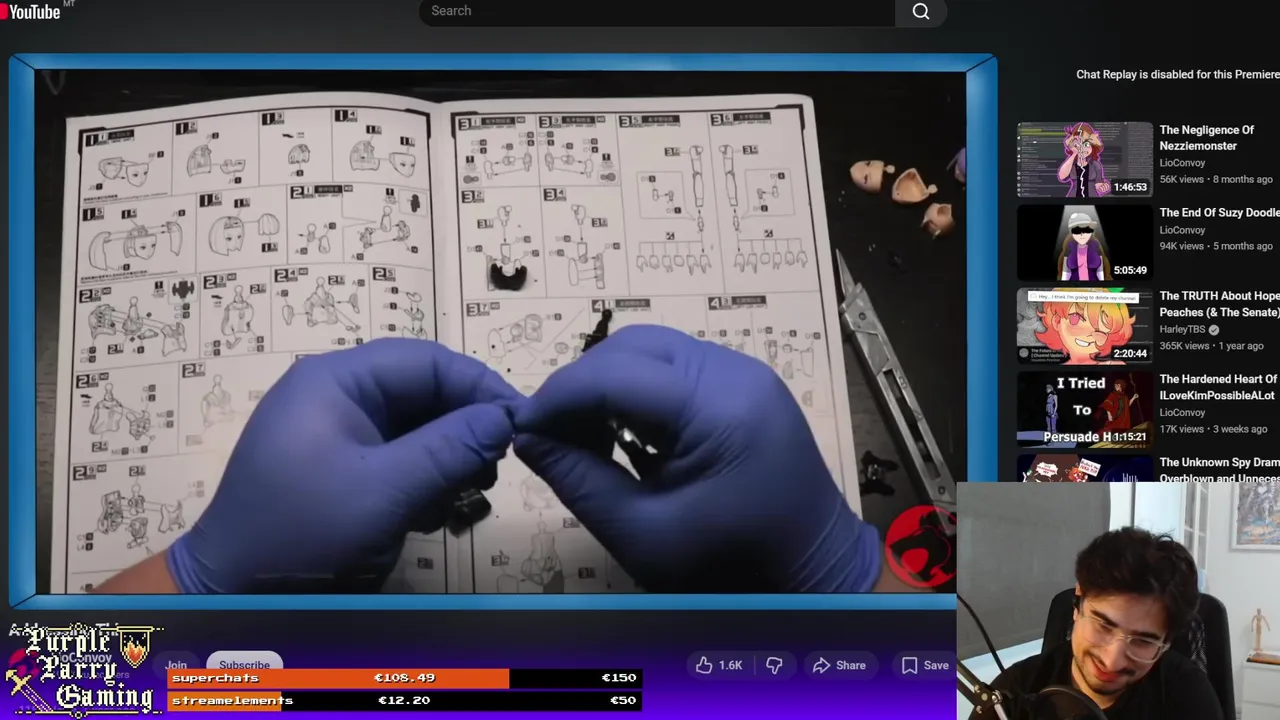Click LioConvoy under The End Of Suzy Doodle
1280x720 pixels.
point(1182,230)
